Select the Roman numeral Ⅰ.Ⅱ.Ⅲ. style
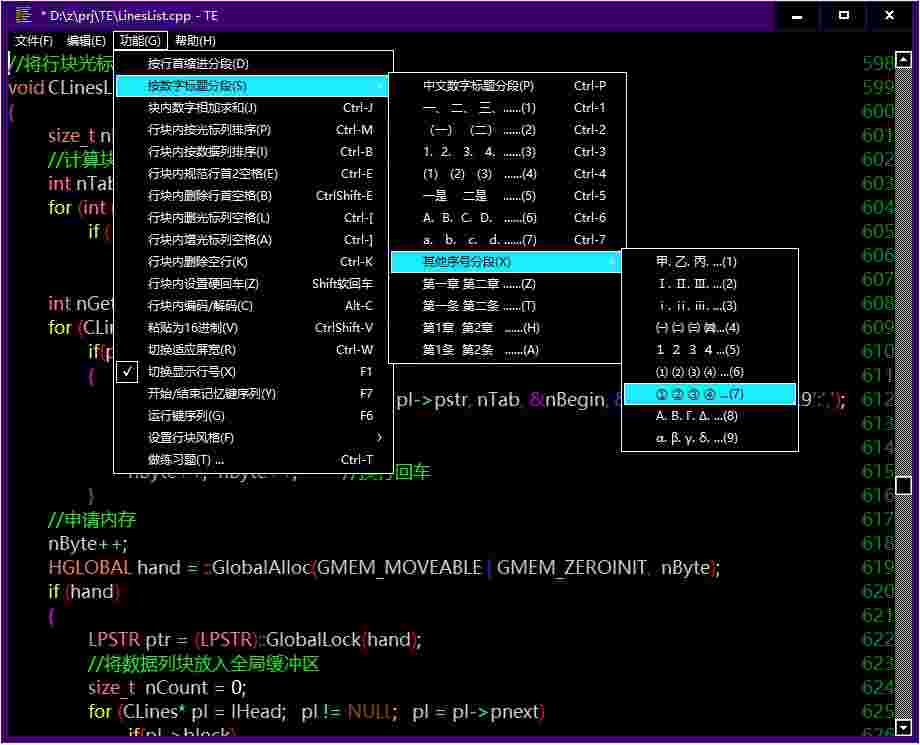Image resolution: width=920 pixels, height=745 pixels. [700, 283]
